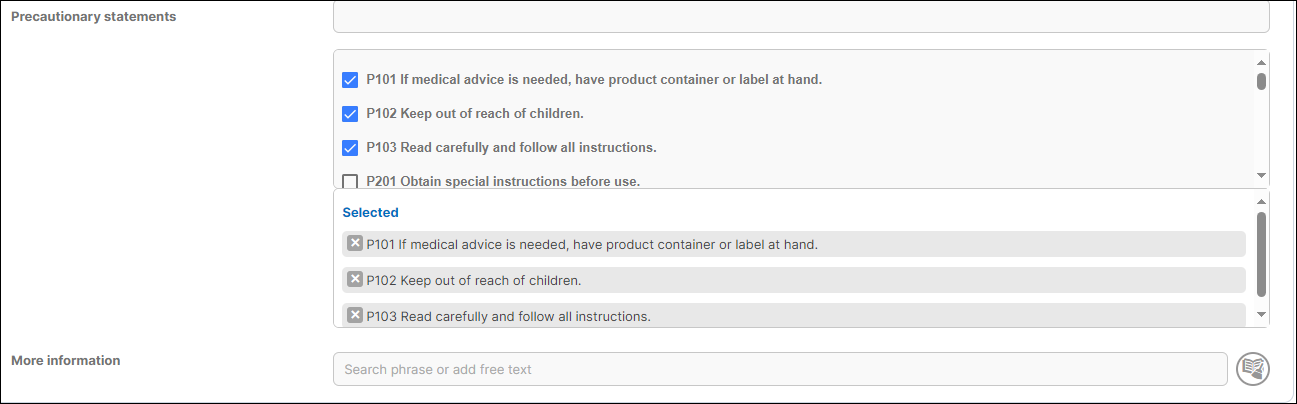Remove P102 Keep out of reach chip
The image size is (1297, 404).
pos(354,279)
